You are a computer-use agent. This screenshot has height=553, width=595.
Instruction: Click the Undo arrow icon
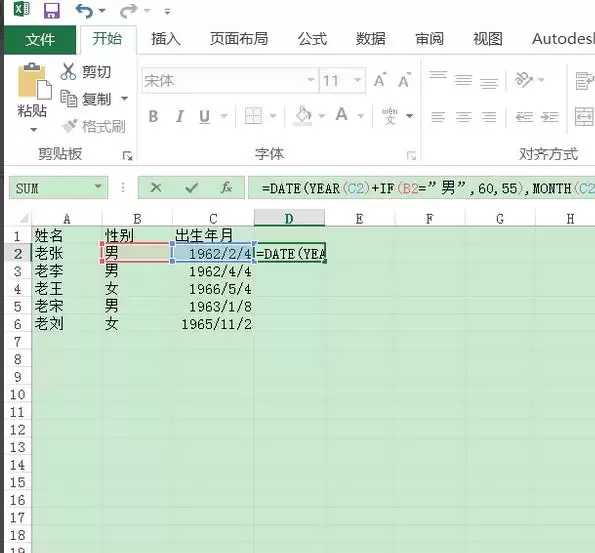point(84,11)
